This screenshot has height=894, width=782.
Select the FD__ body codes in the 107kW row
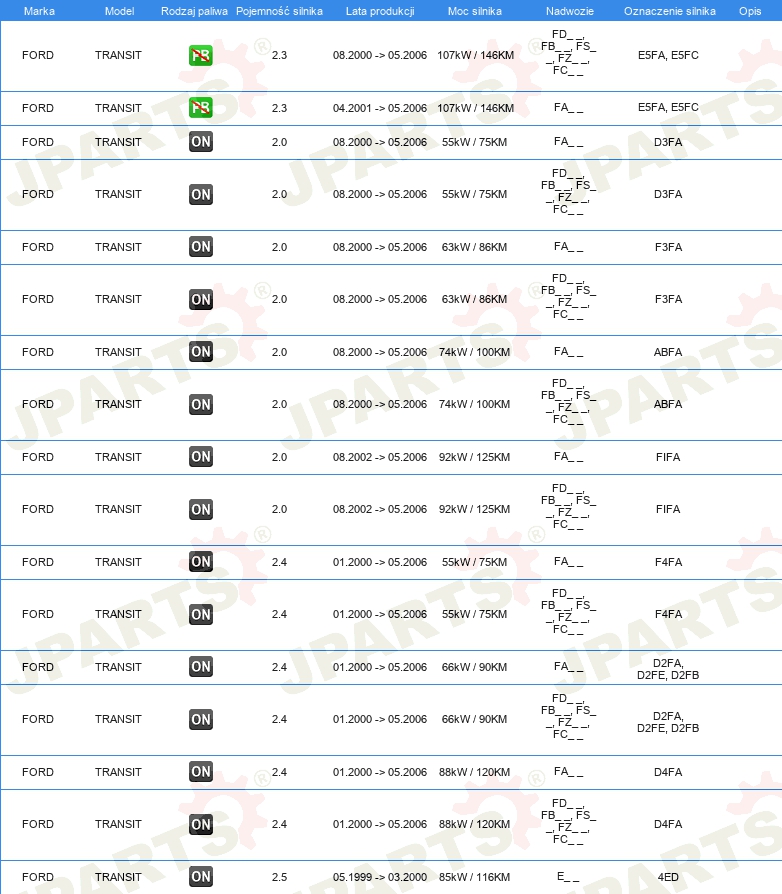pyautogui.click(x=568, y=52)
